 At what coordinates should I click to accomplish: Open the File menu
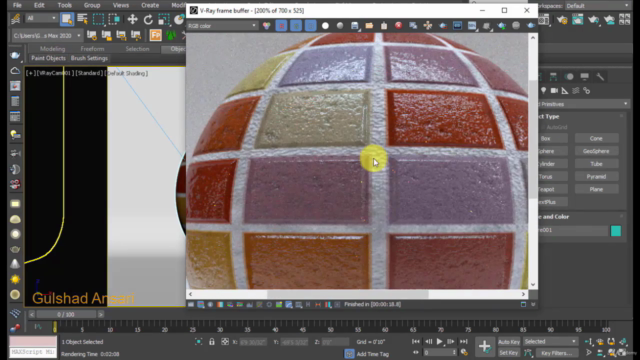tap(17, 5)
